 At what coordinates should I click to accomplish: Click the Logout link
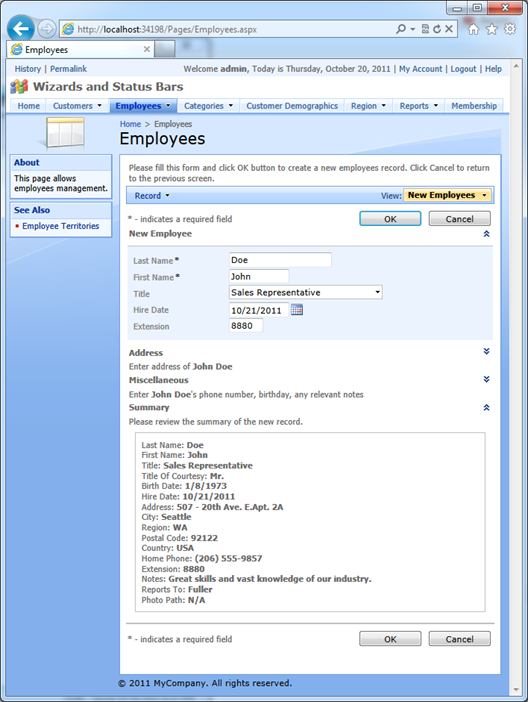pos(464,69)
